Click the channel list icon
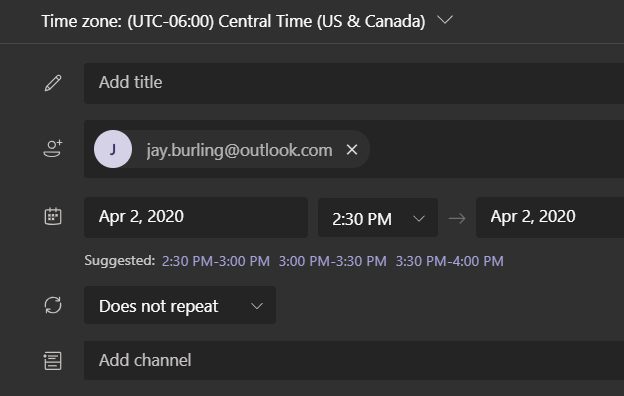The image size is (624, 396). [x=53, y=361]
